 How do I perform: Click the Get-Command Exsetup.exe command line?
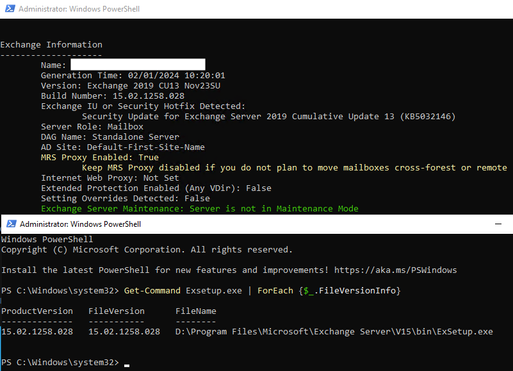262,291
